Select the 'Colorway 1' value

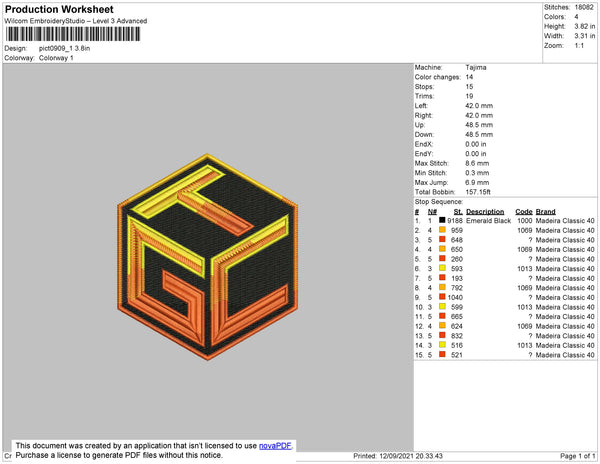click(56, 58)
